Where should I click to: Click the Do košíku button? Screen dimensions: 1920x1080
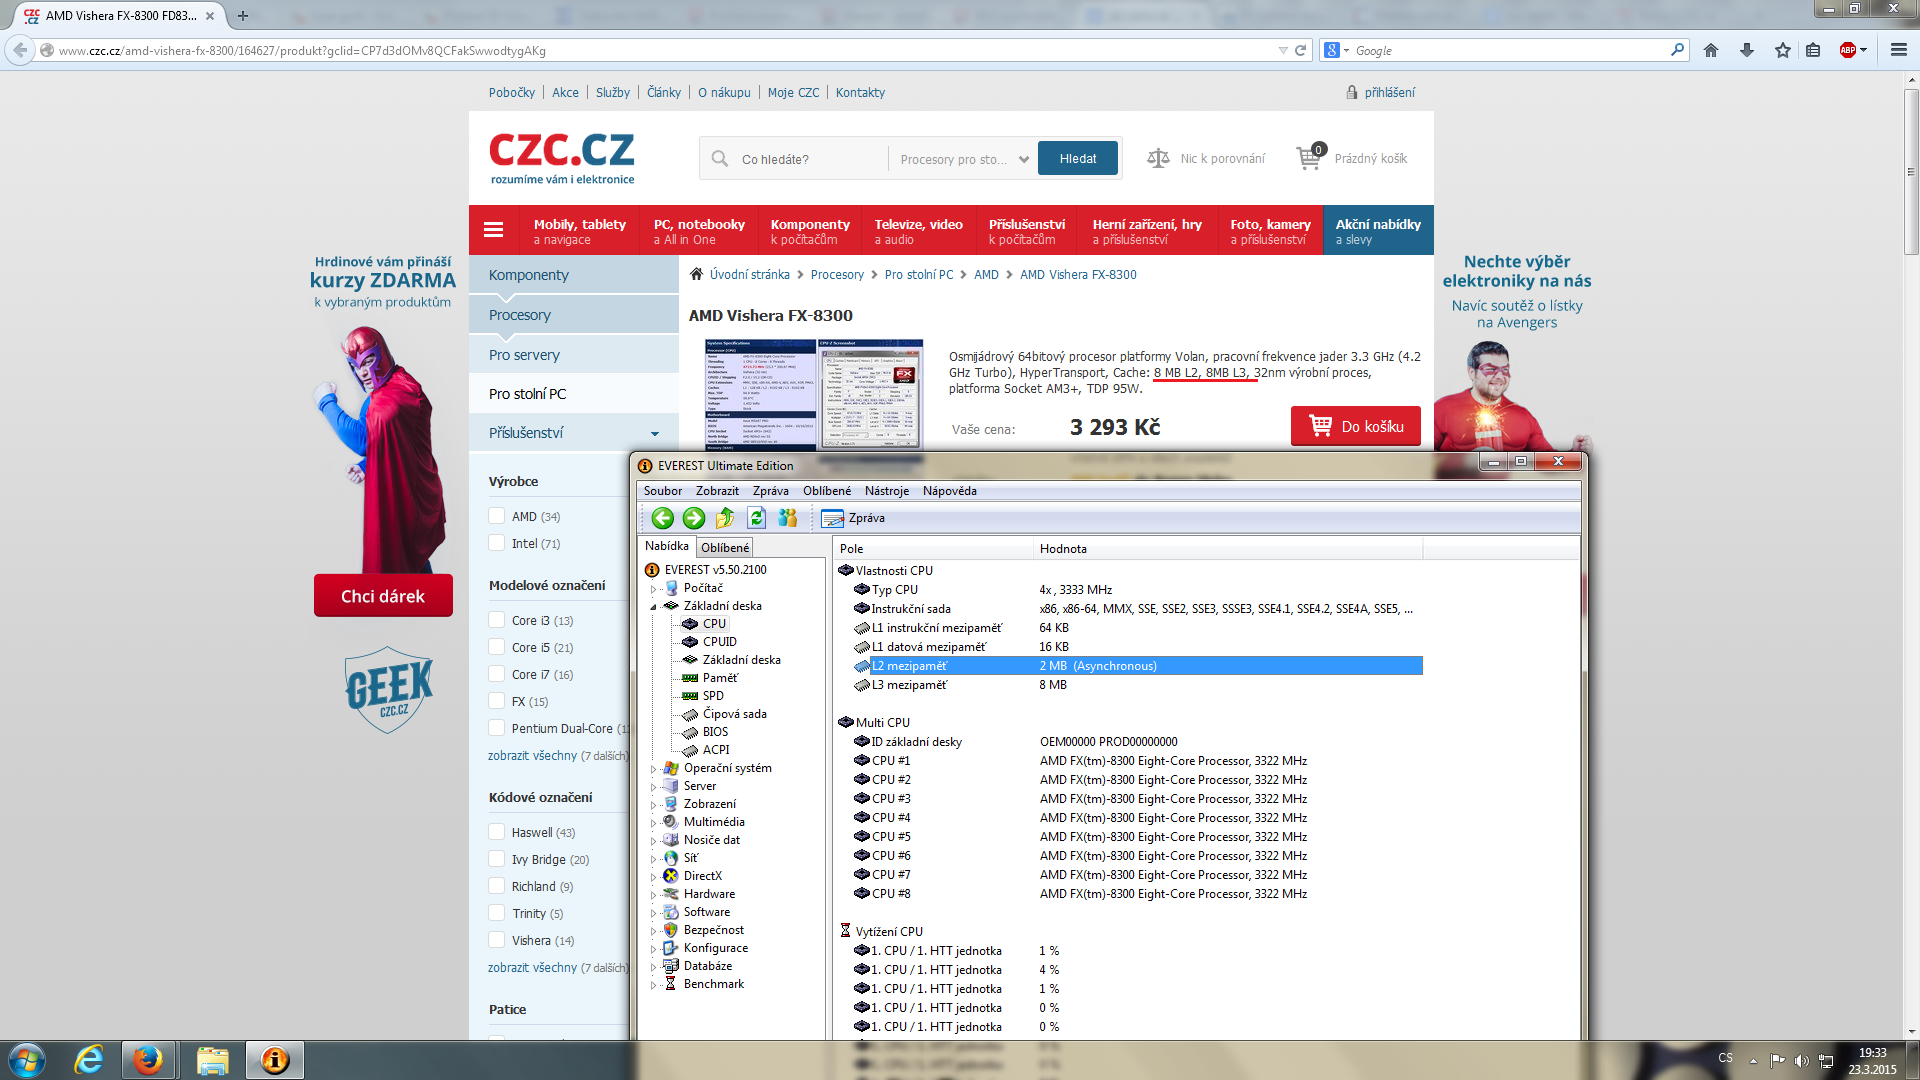pos(1355,426)
